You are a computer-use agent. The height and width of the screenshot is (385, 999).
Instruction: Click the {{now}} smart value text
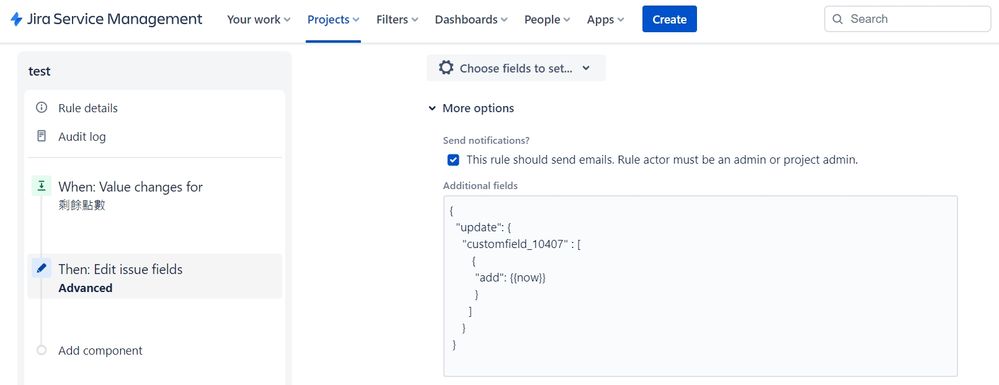[528, 278]
